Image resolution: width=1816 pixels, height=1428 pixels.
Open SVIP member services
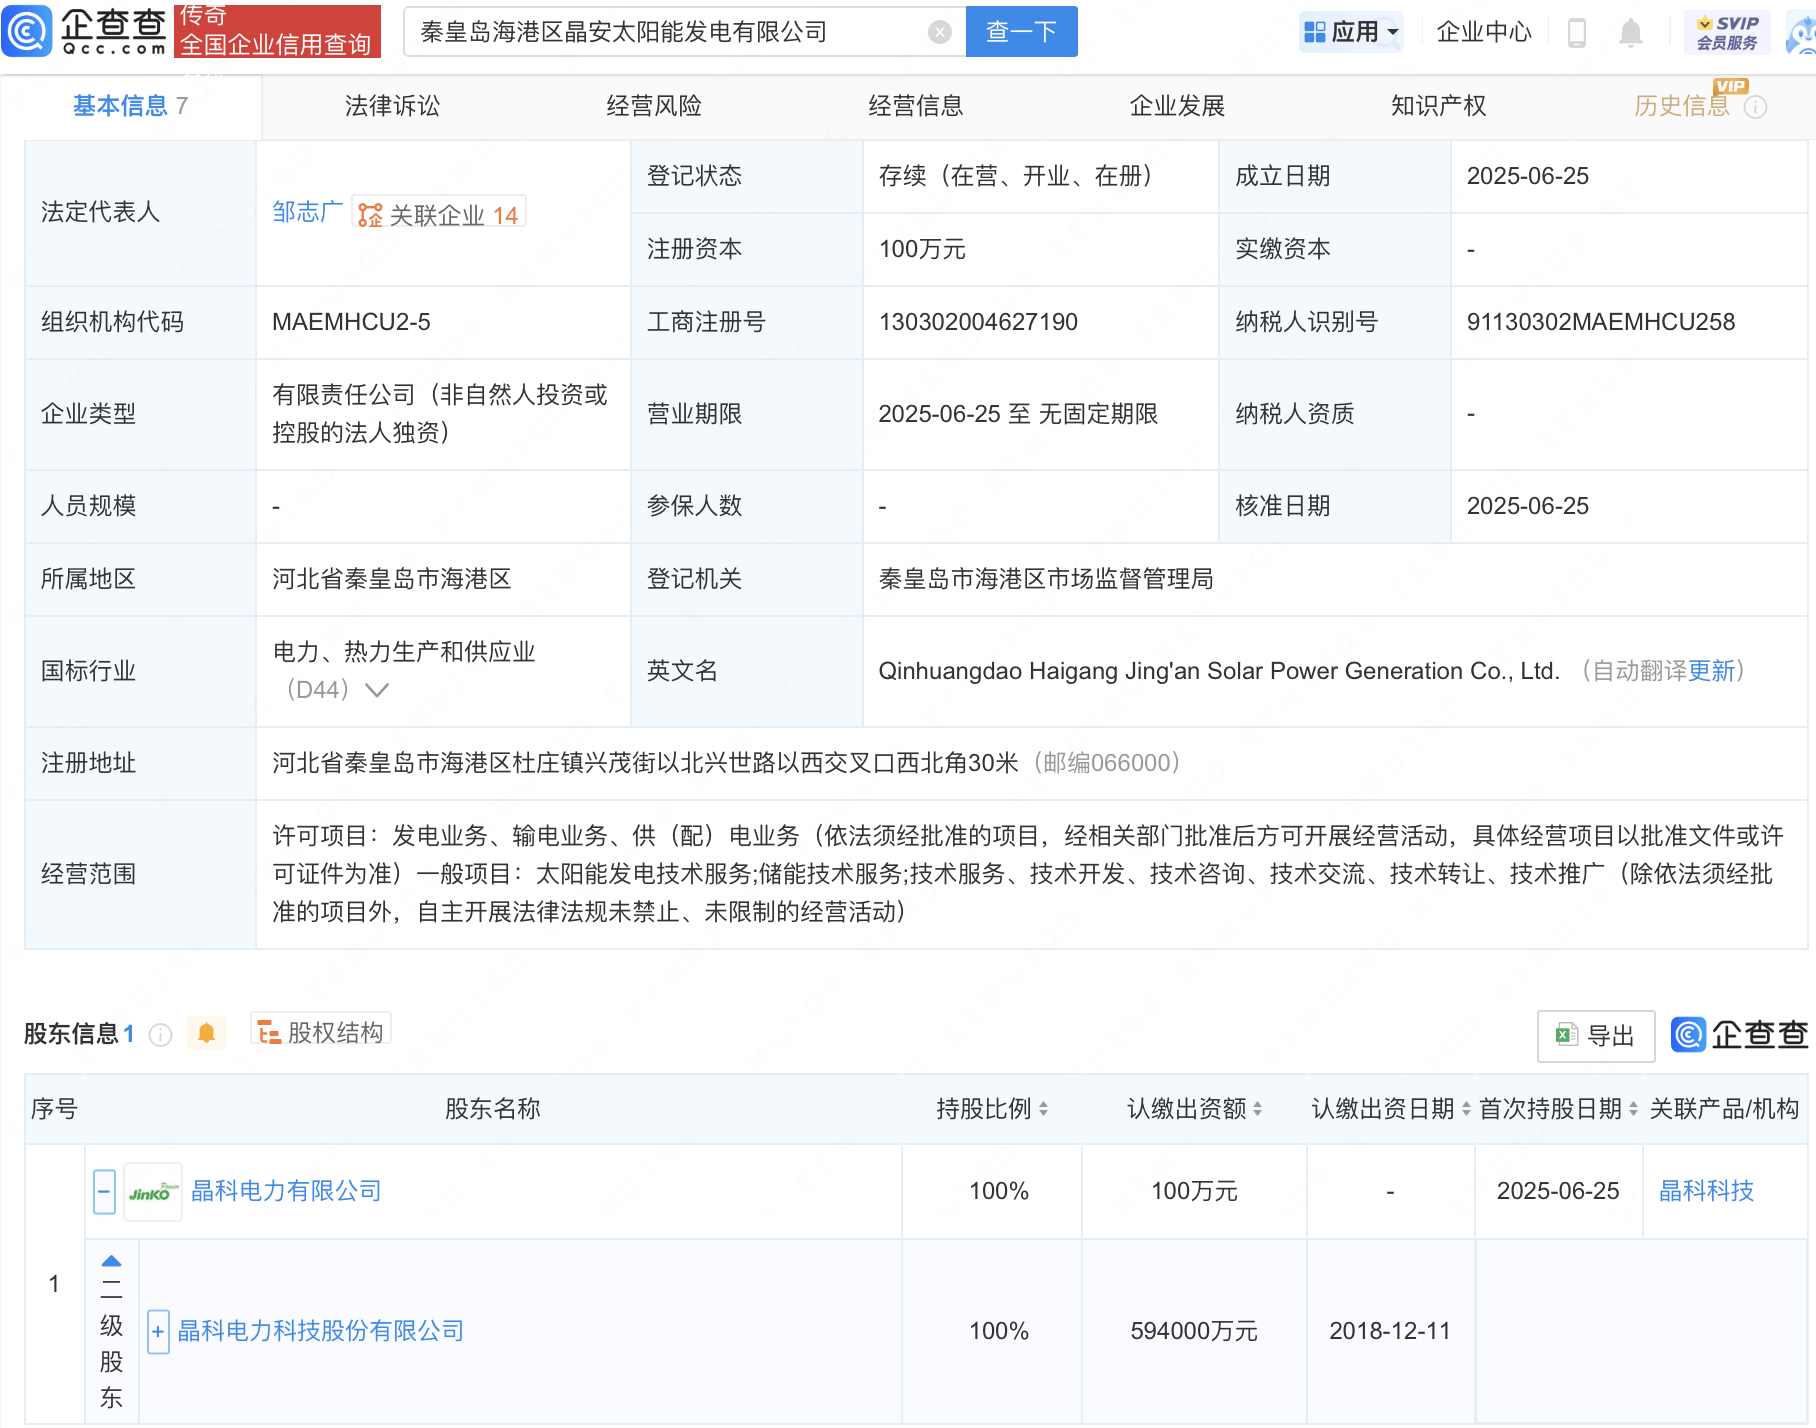click(1727, 32)
